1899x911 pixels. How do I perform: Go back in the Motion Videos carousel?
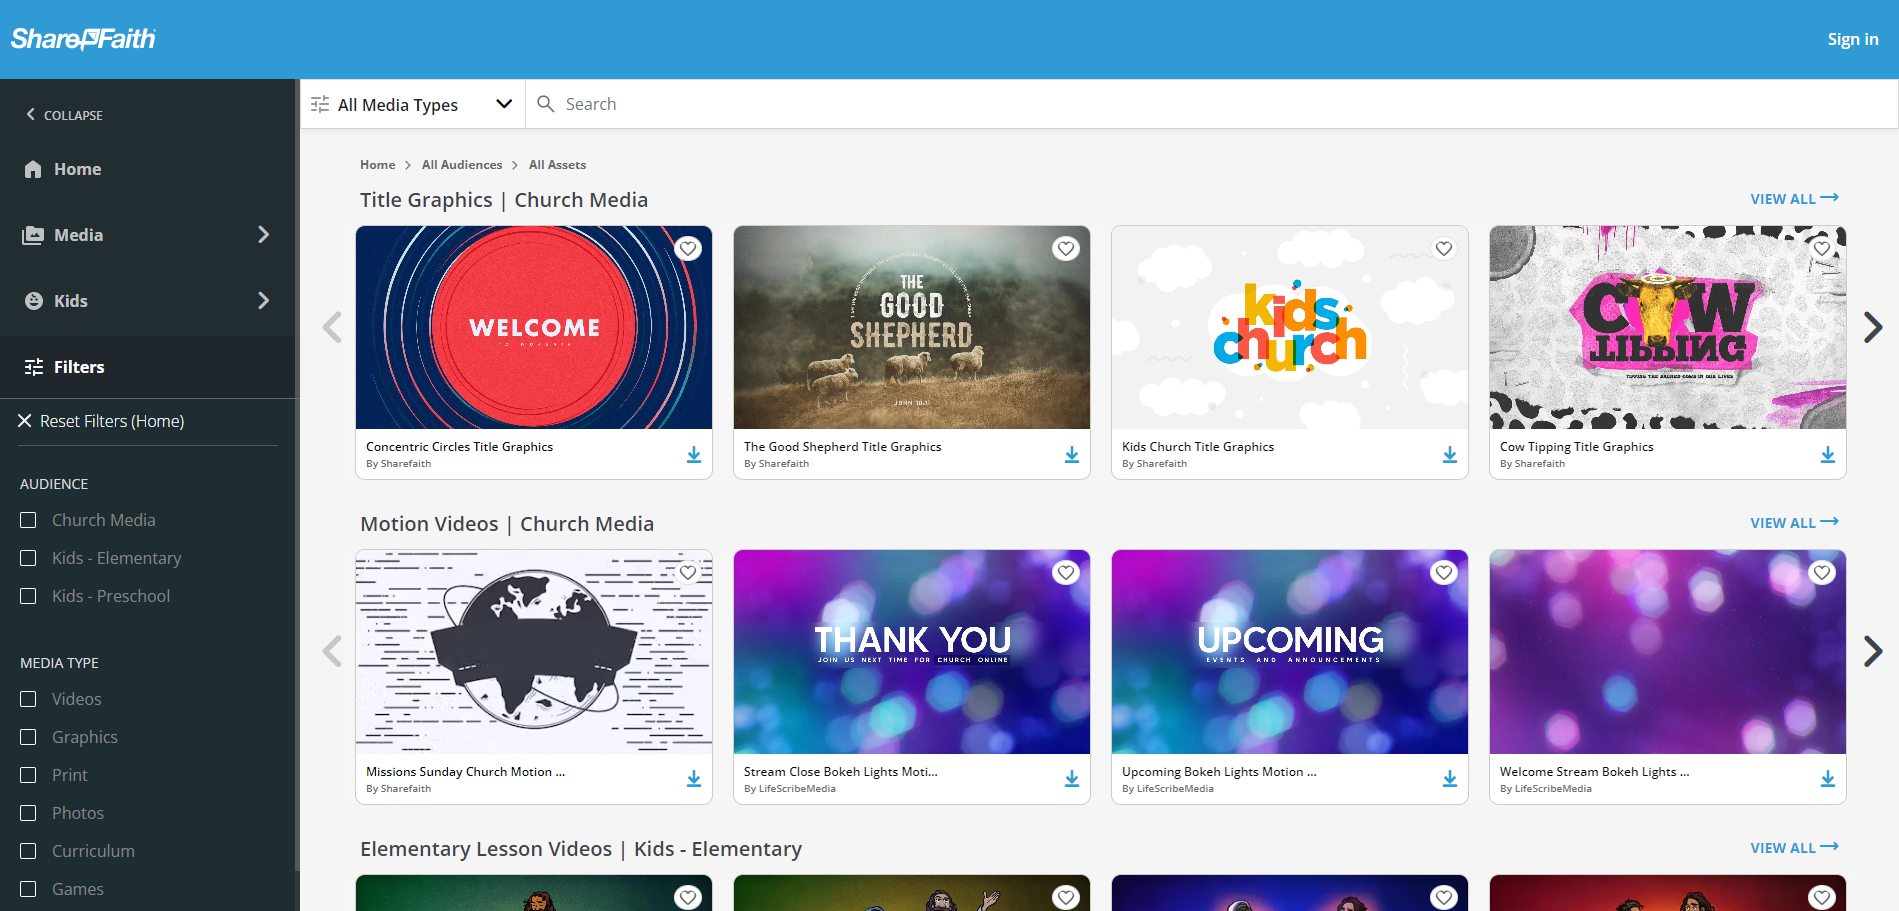332,651
